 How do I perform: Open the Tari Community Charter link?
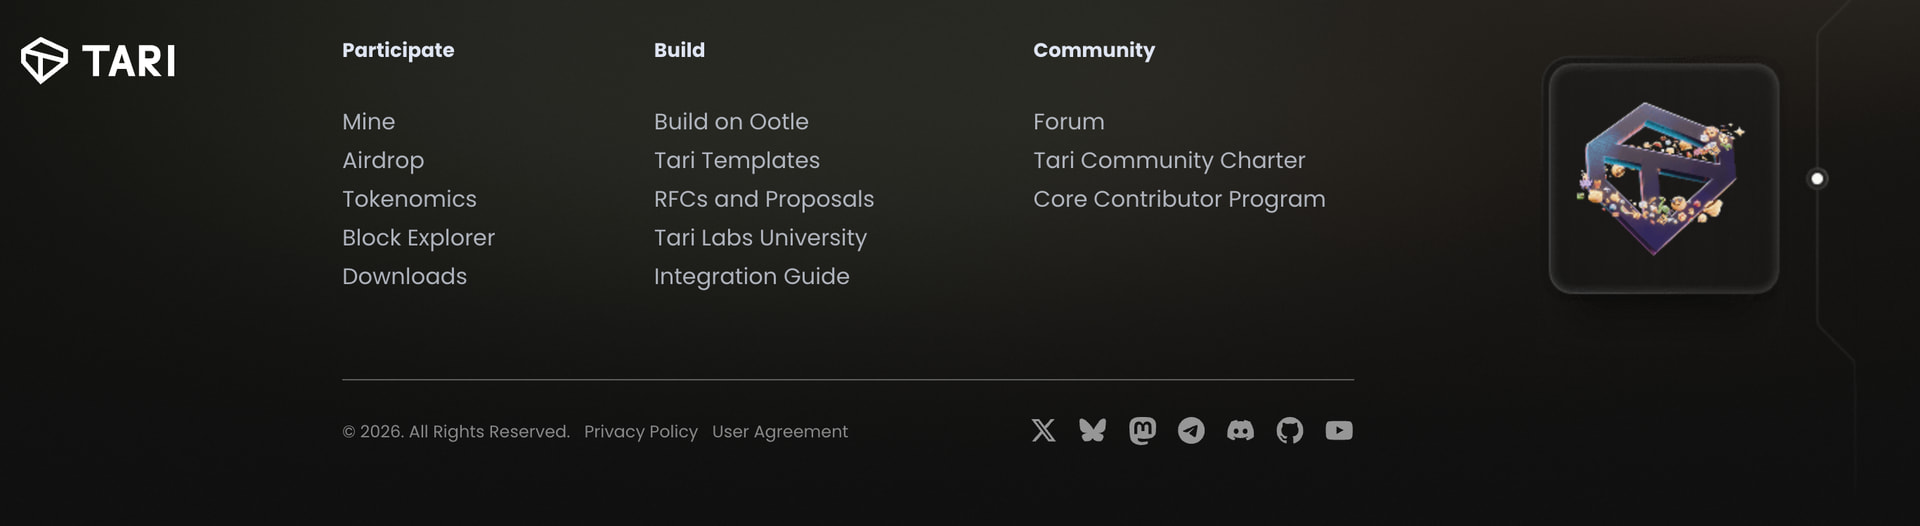(1169, 161)
